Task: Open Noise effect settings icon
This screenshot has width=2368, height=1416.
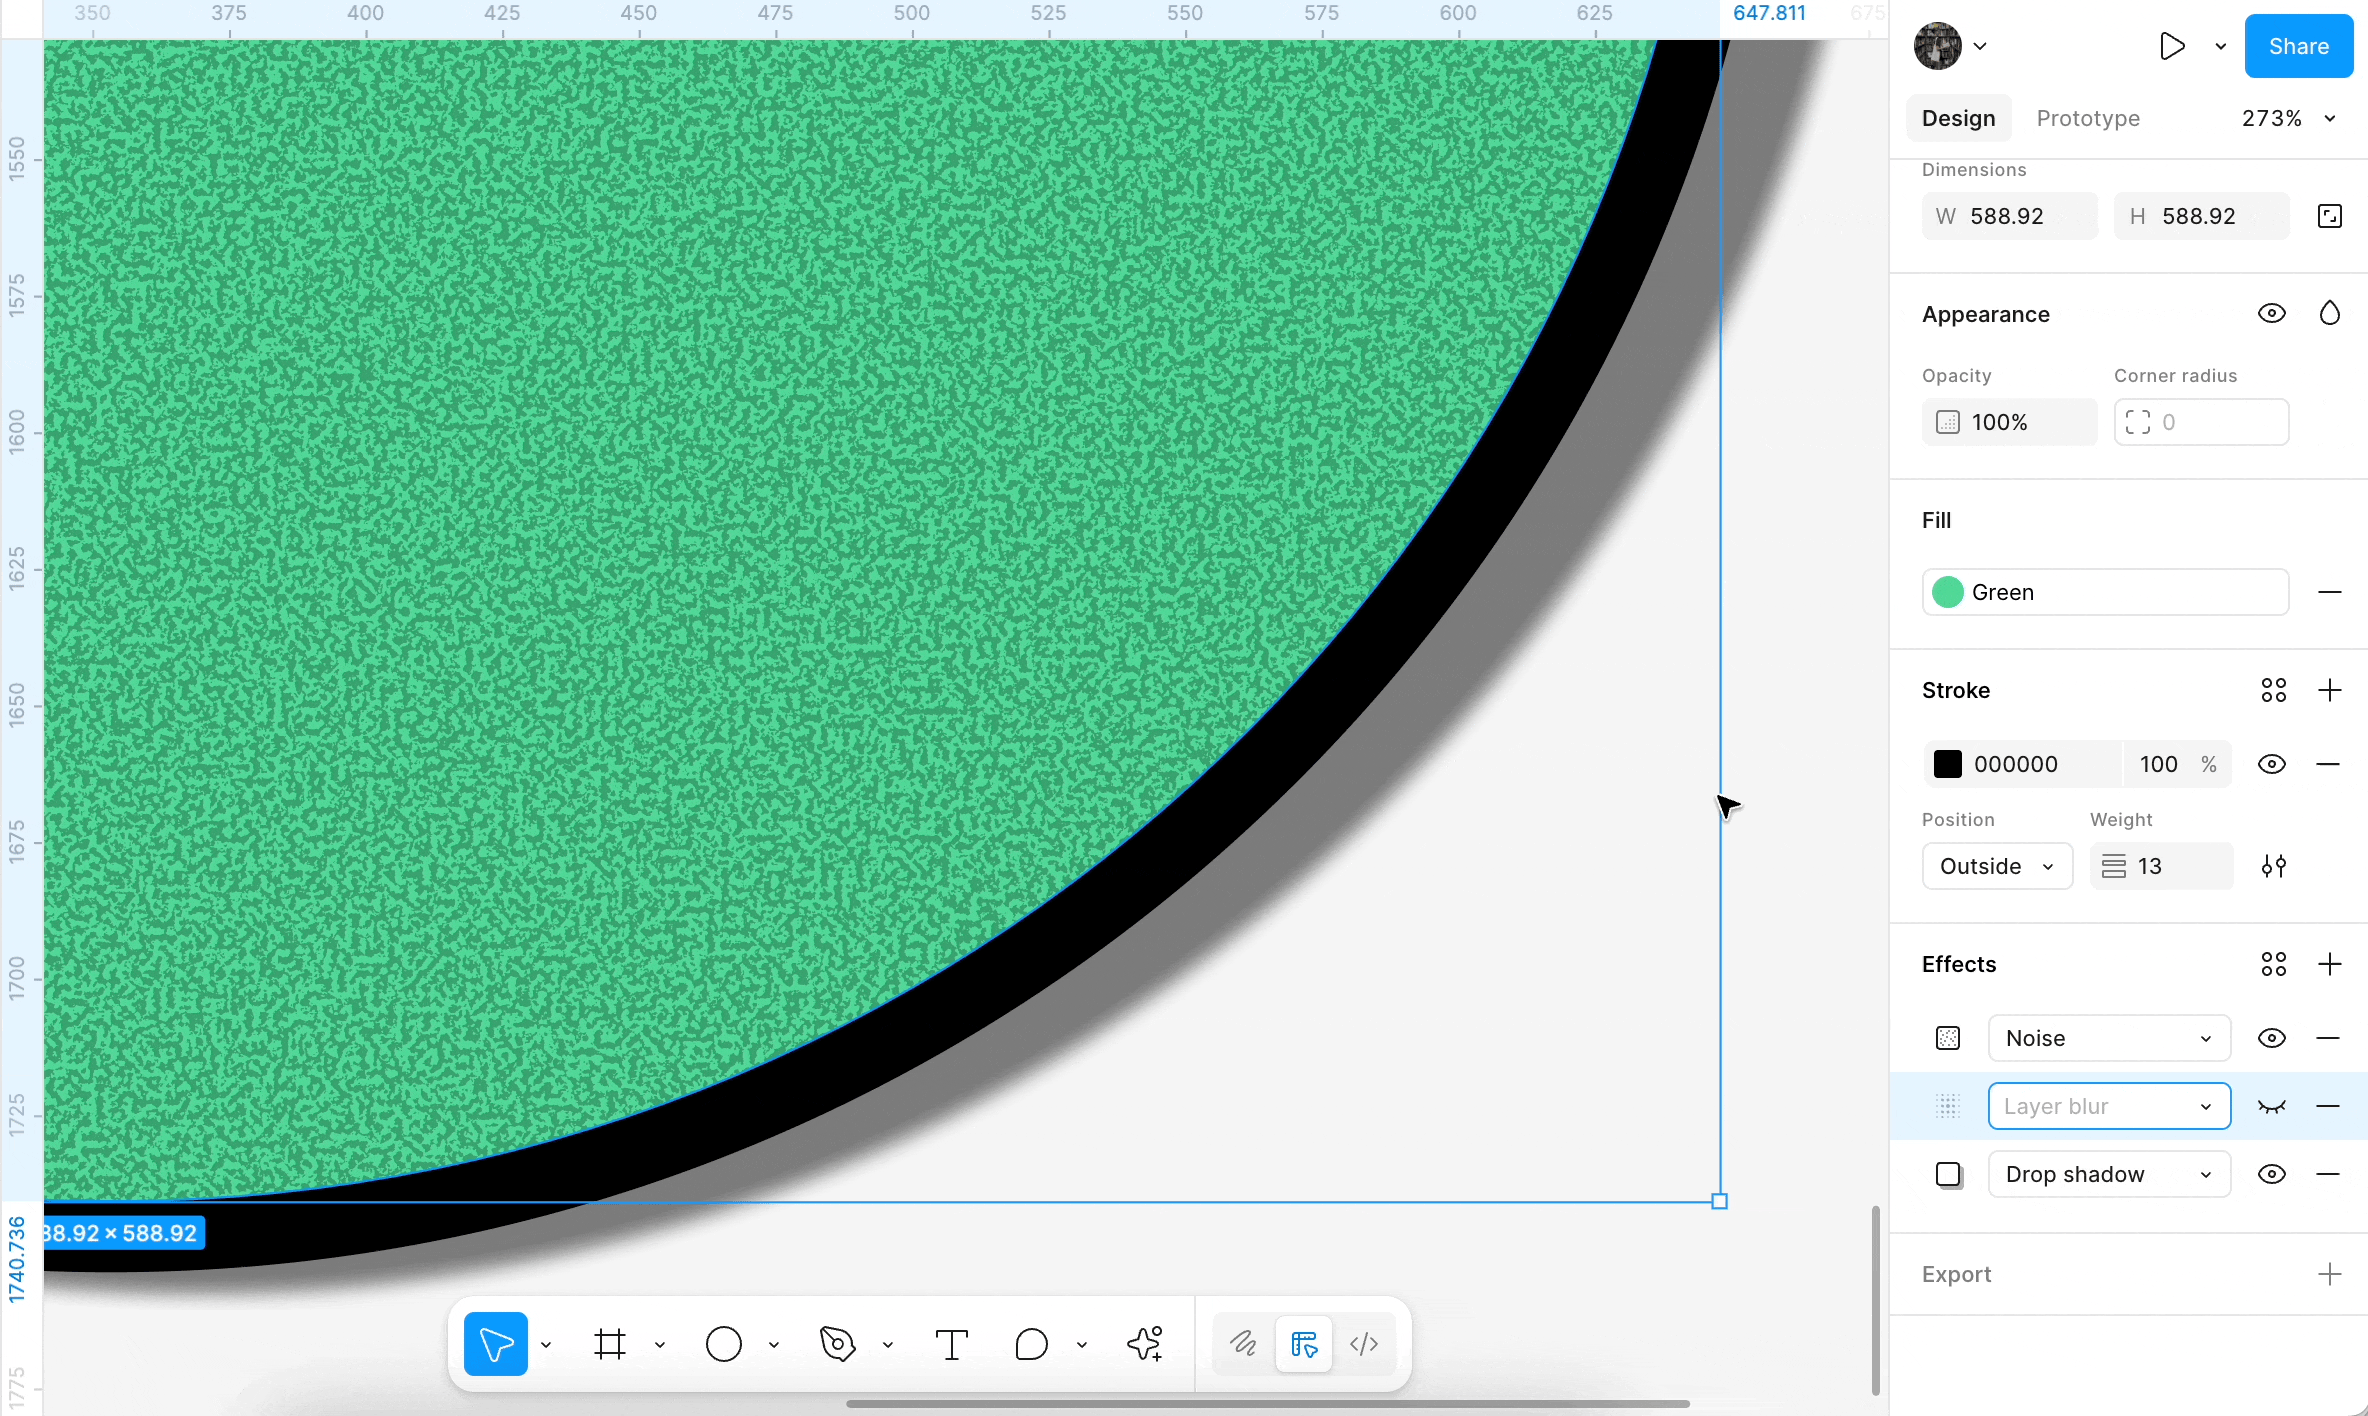Action: point(1947,1038)
